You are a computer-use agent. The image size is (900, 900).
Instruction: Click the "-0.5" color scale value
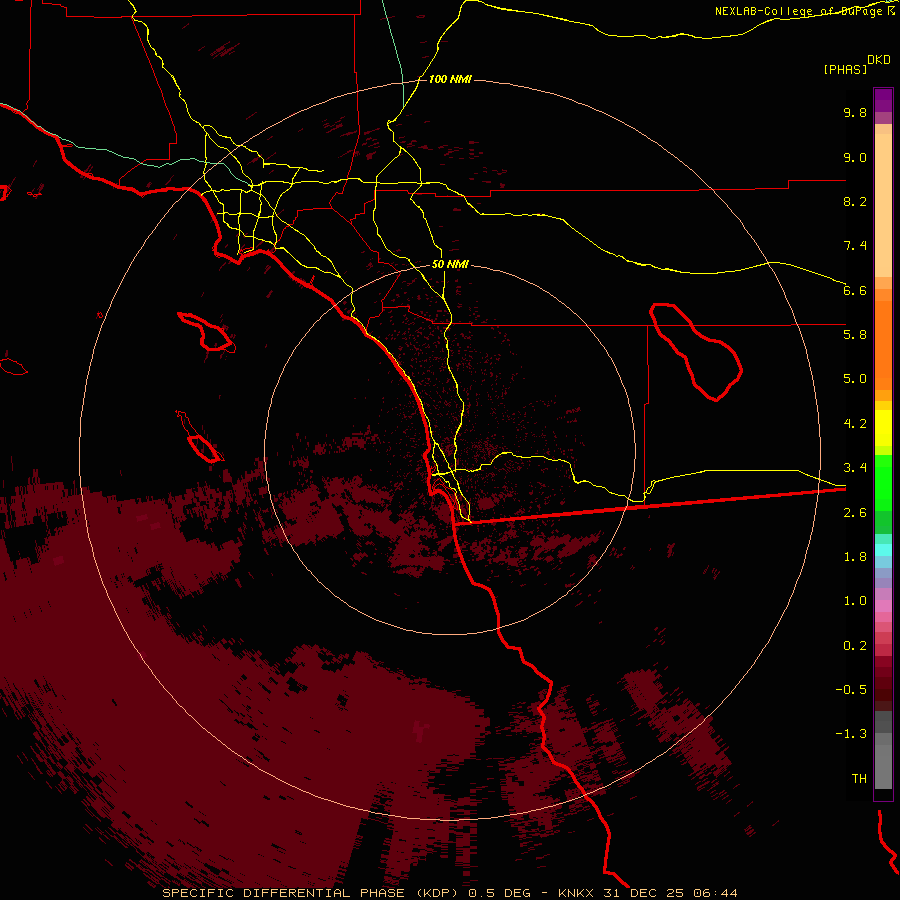tap(851, 690)
